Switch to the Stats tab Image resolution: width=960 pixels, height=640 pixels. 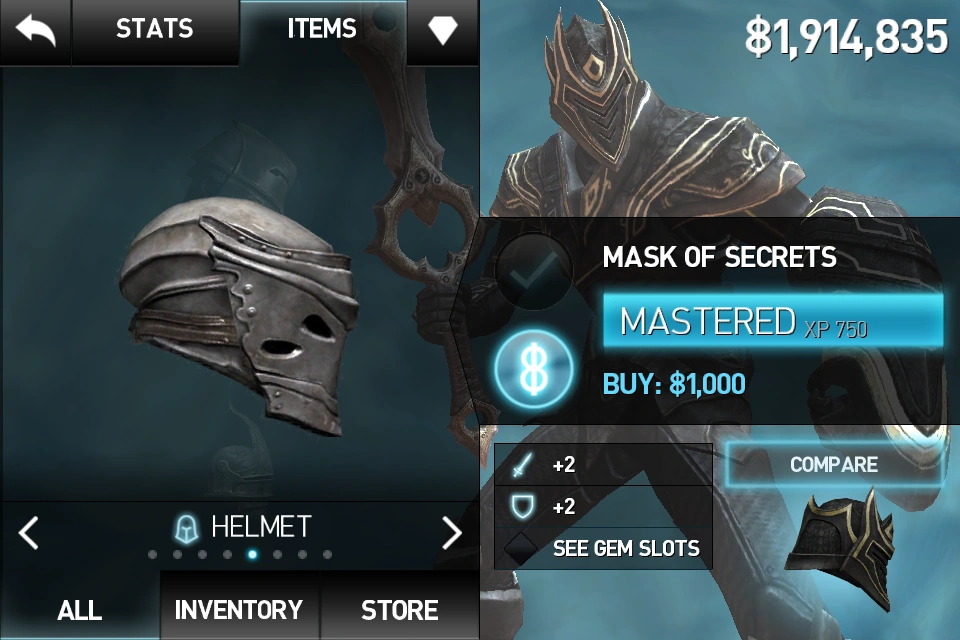pyautogui.click(x=155, y=29)
